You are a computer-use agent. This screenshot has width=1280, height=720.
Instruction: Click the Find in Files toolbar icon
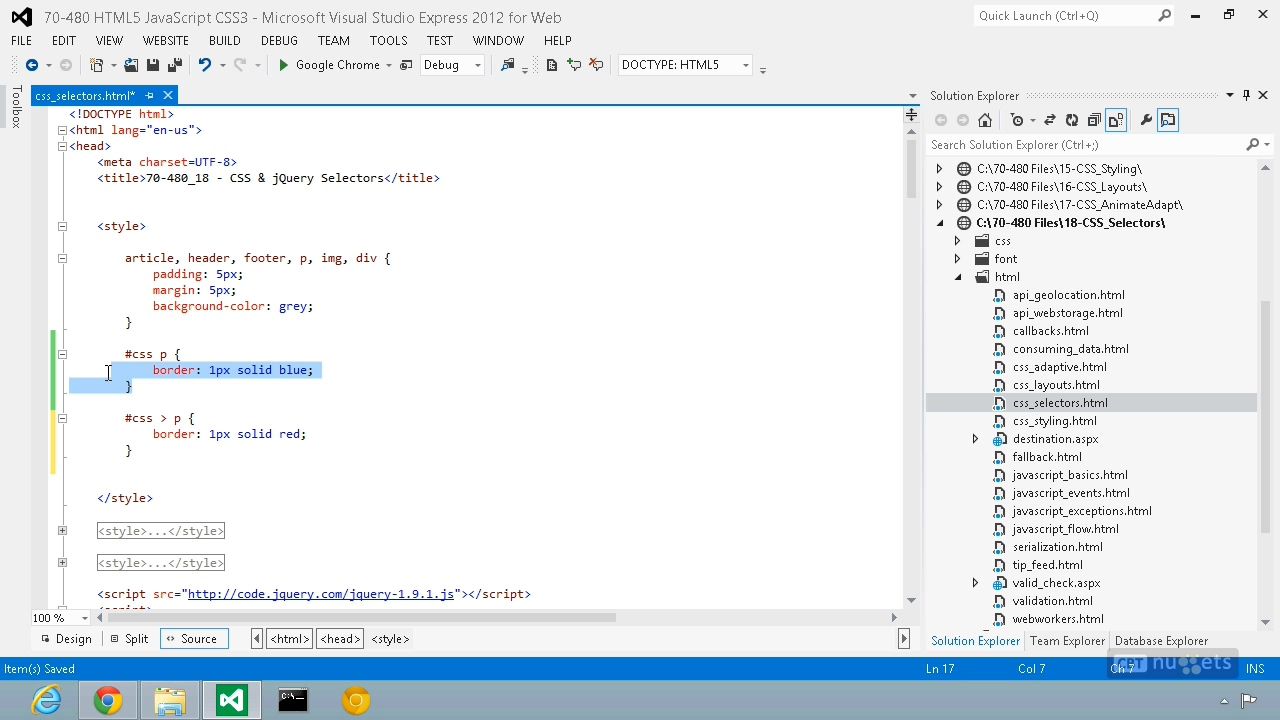coord(508,65)
